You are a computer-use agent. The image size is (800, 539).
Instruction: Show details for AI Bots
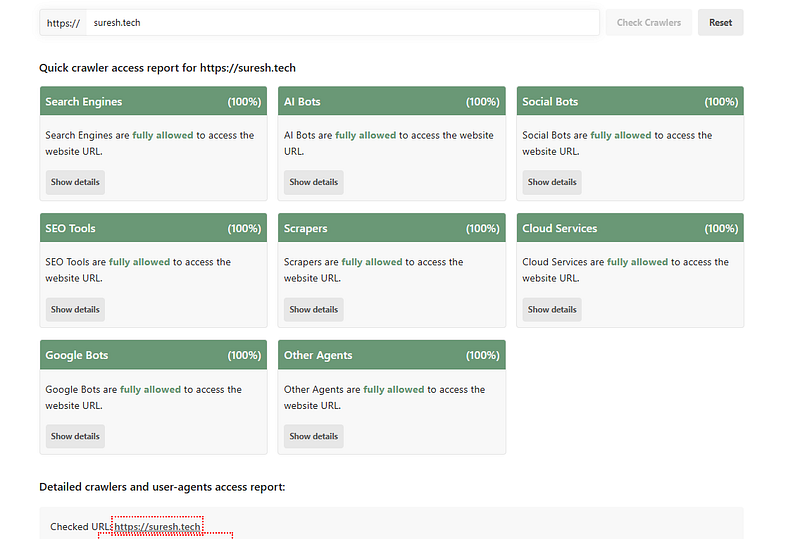(x=313, y=182)
